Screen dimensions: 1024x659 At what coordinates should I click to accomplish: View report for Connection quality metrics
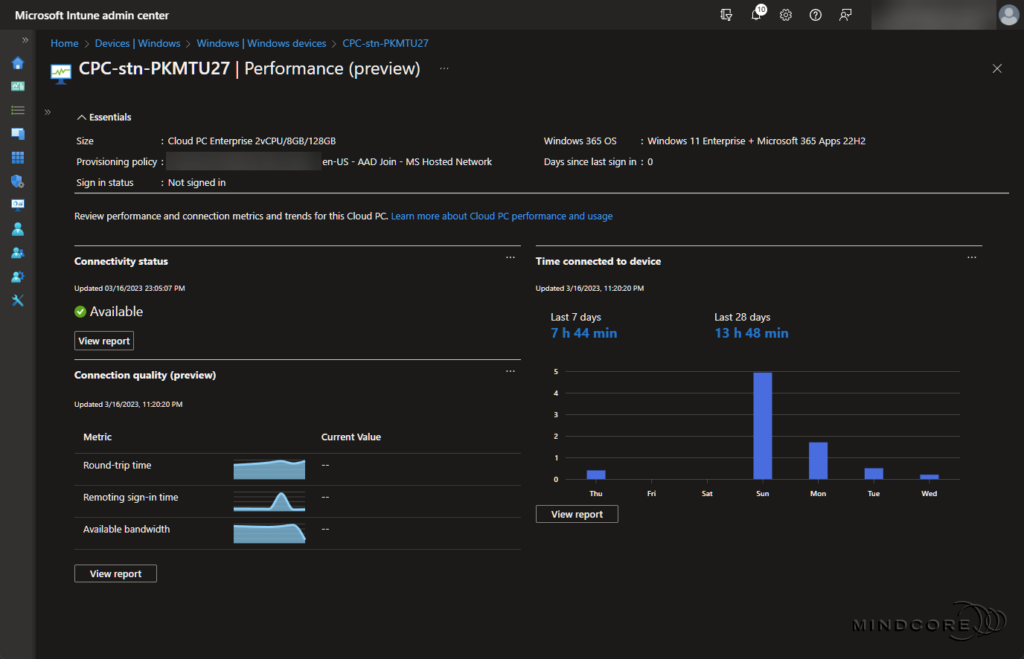(x=114, y=573)
